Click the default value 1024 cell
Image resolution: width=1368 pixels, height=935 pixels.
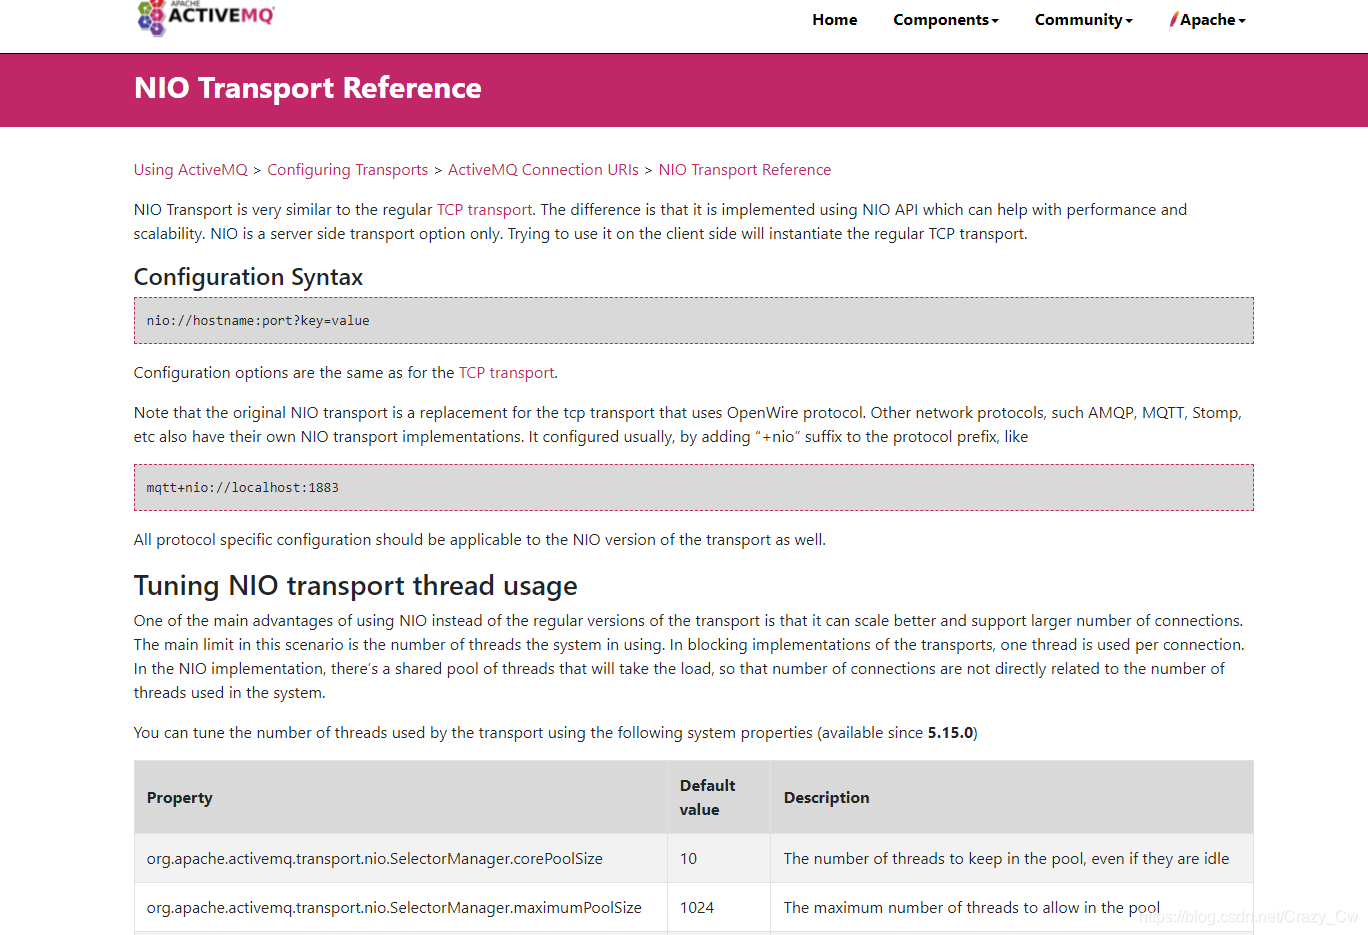(719, 908)
